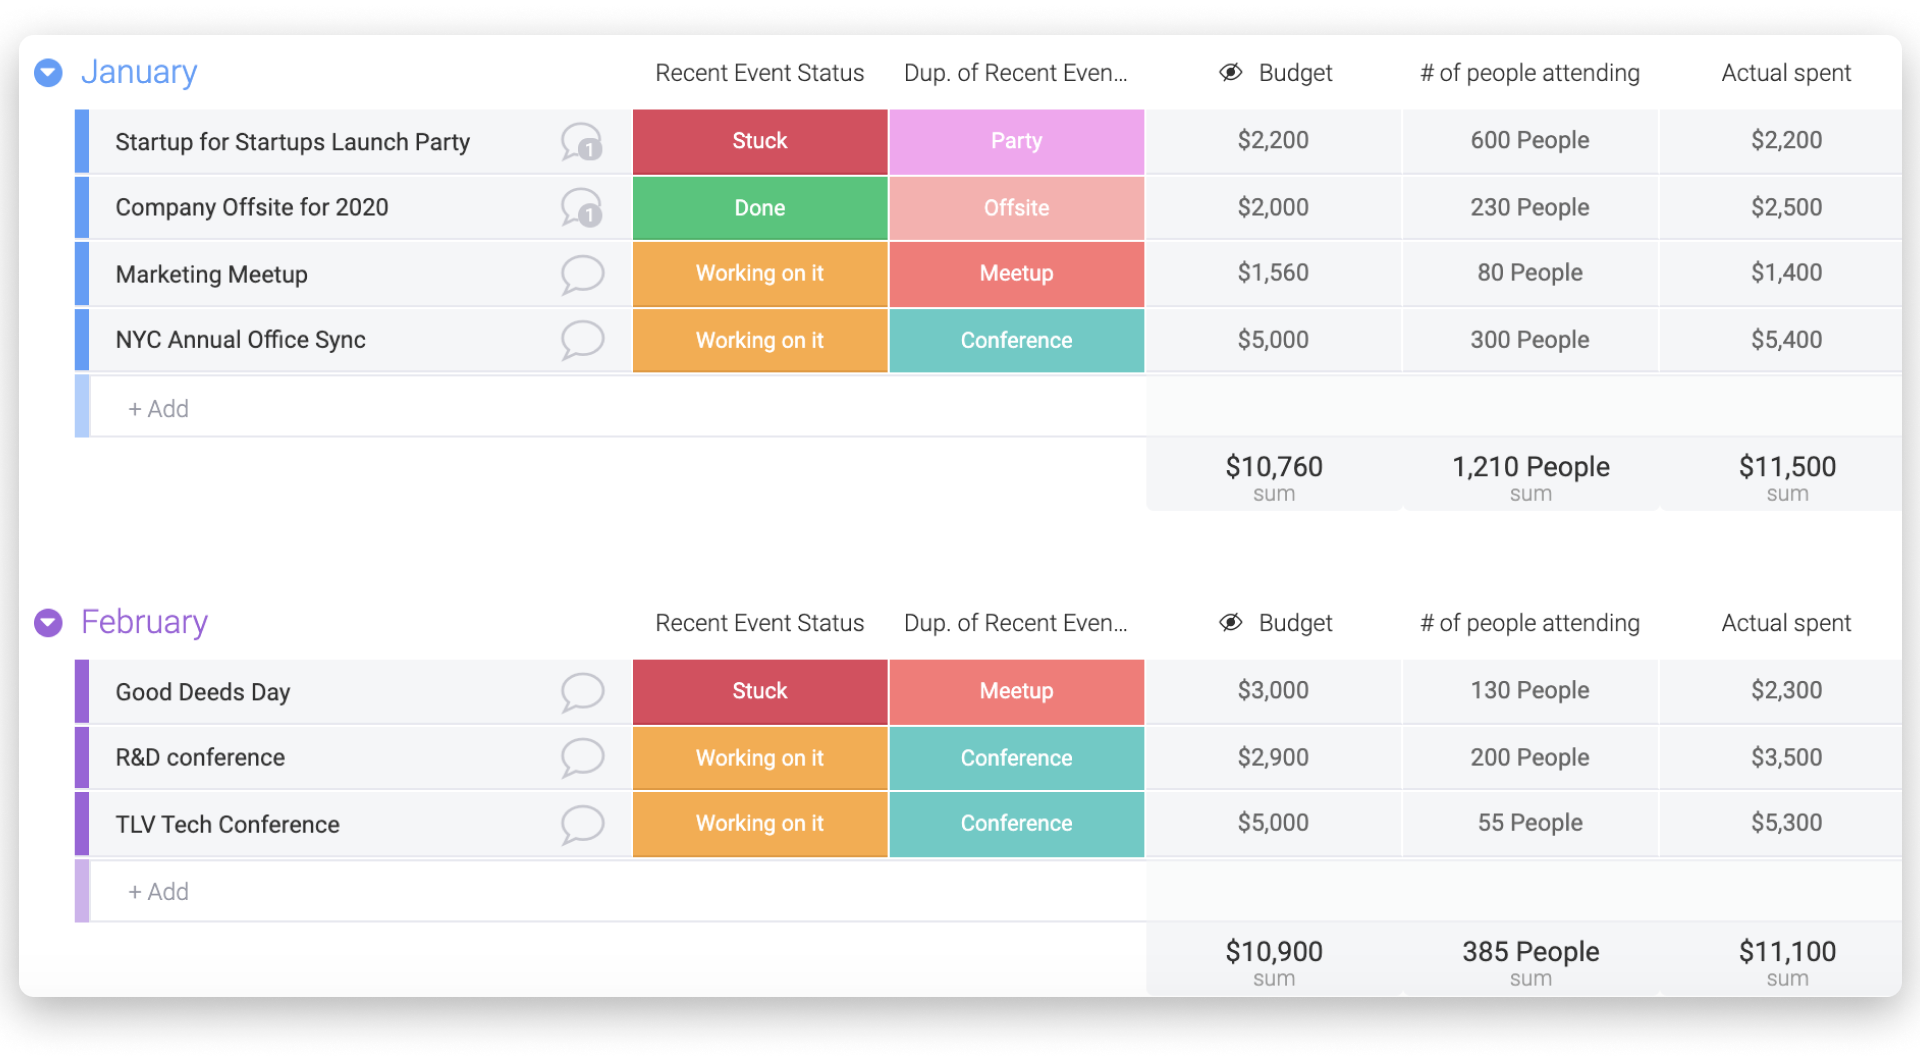Select the Recent Event Status header in January

point(760,73)
